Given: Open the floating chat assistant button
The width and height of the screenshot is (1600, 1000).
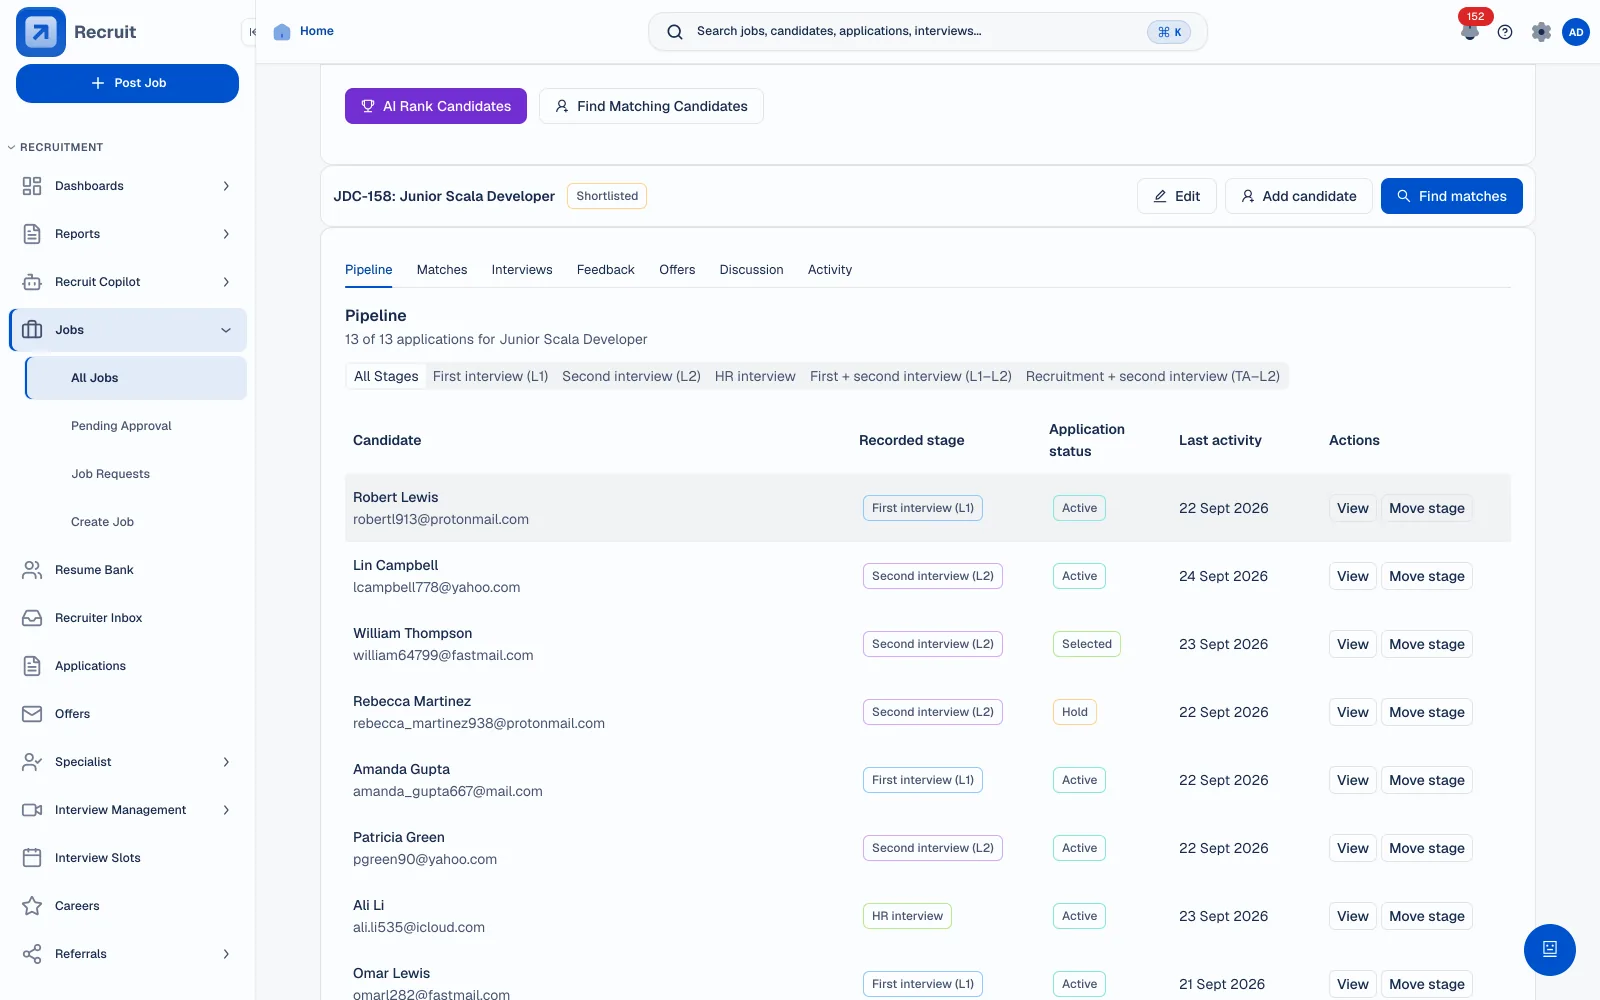Looking at the screenshot, I should pos(1550,950).
